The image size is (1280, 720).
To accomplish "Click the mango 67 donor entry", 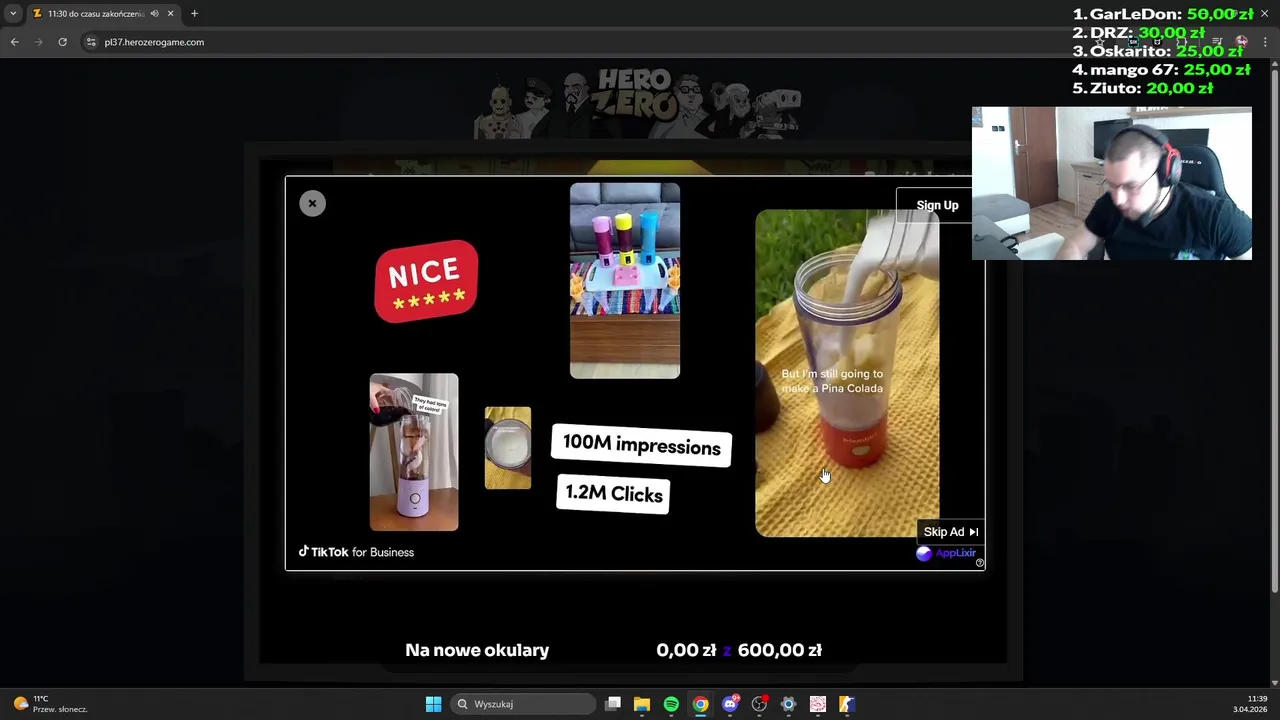I will [x=1162, y=70].
